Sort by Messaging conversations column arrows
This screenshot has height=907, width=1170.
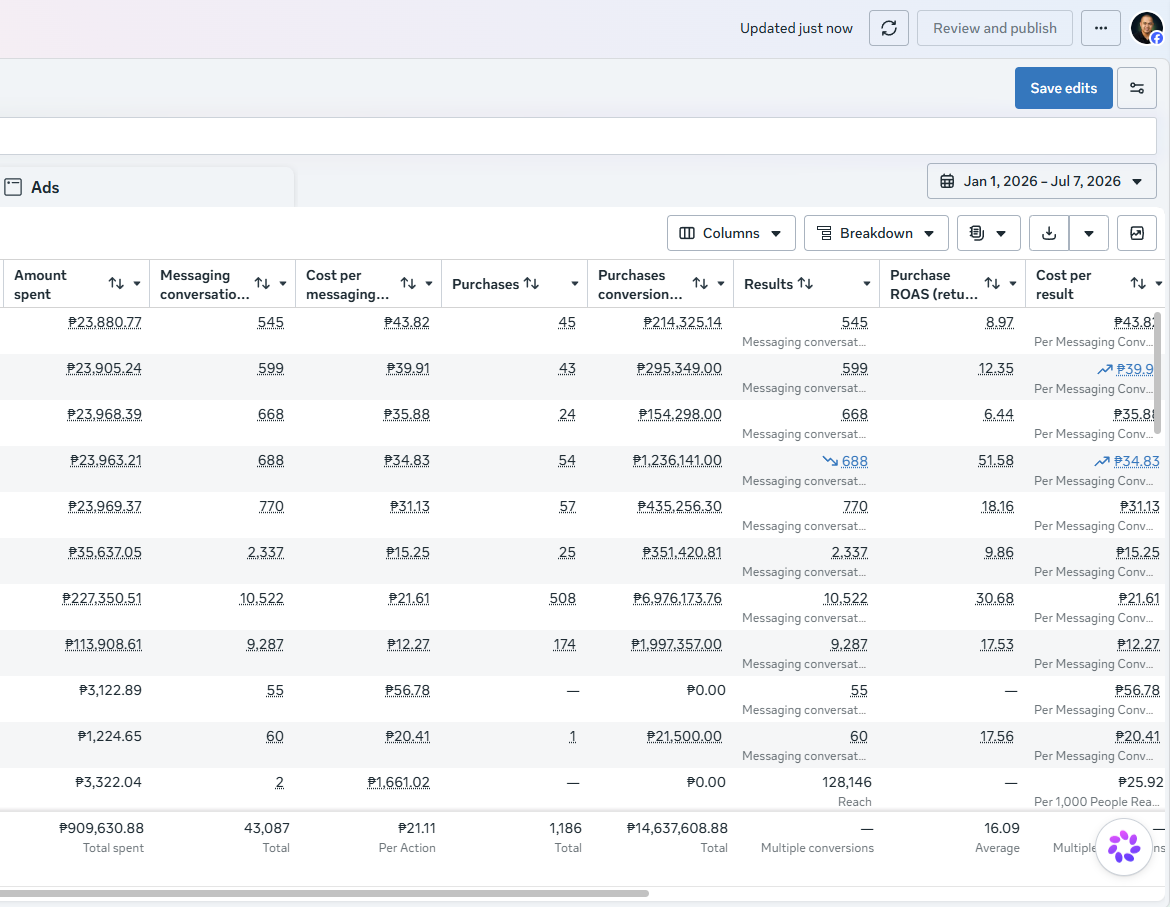click(262, 283)
